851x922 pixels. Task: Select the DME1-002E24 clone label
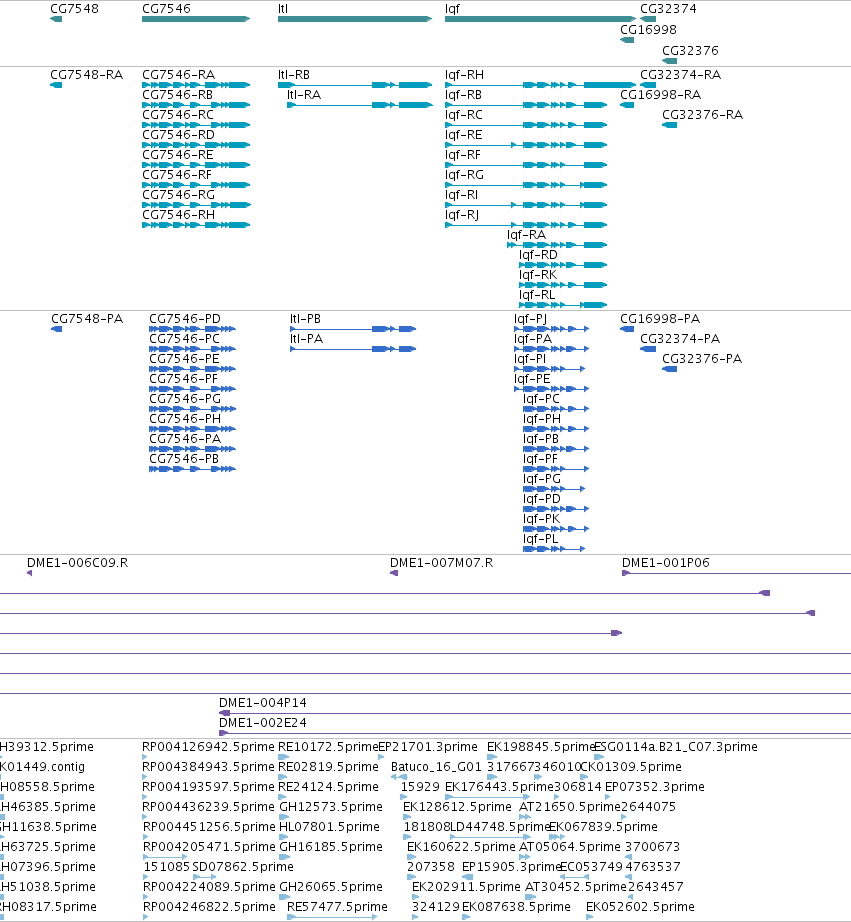click(262, 723)
